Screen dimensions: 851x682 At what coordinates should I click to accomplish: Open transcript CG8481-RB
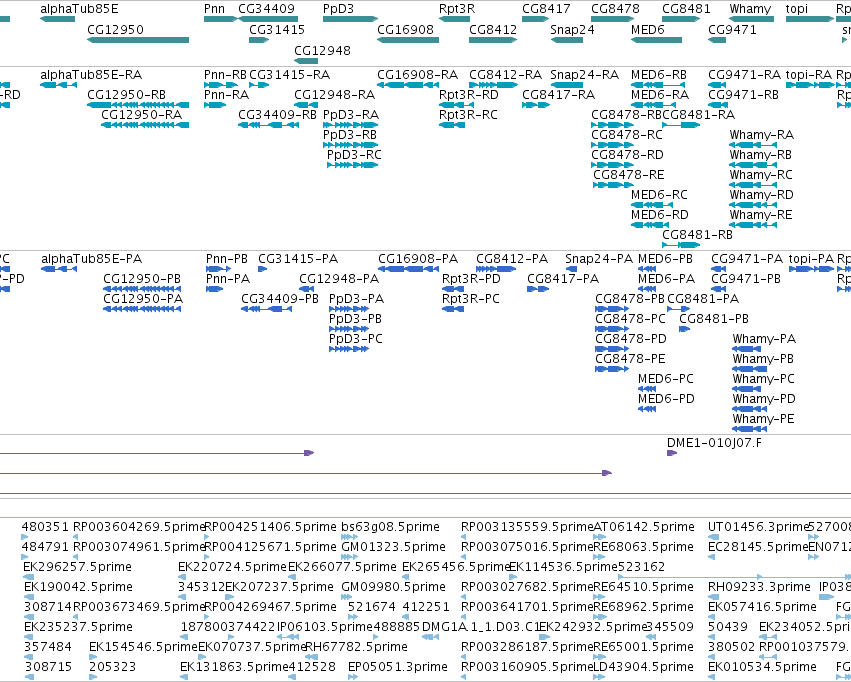[x=697, y=235]
